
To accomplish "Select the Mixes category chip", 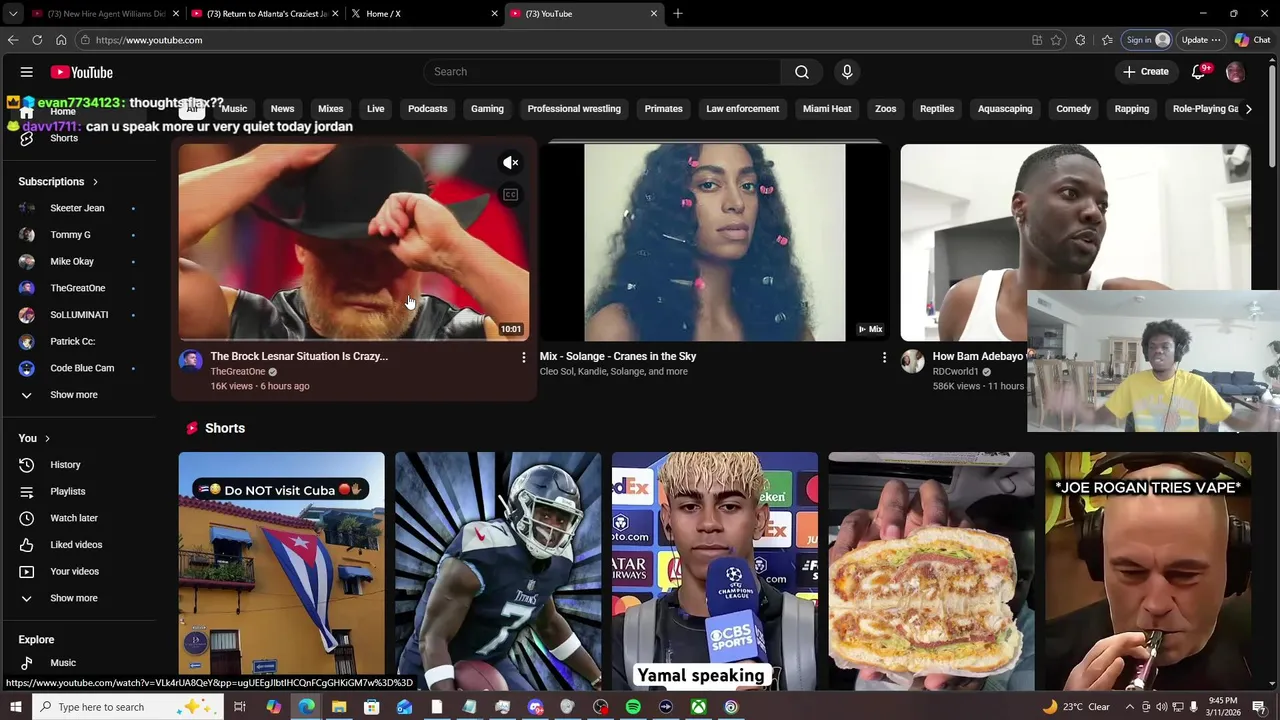I will point(330,109).
